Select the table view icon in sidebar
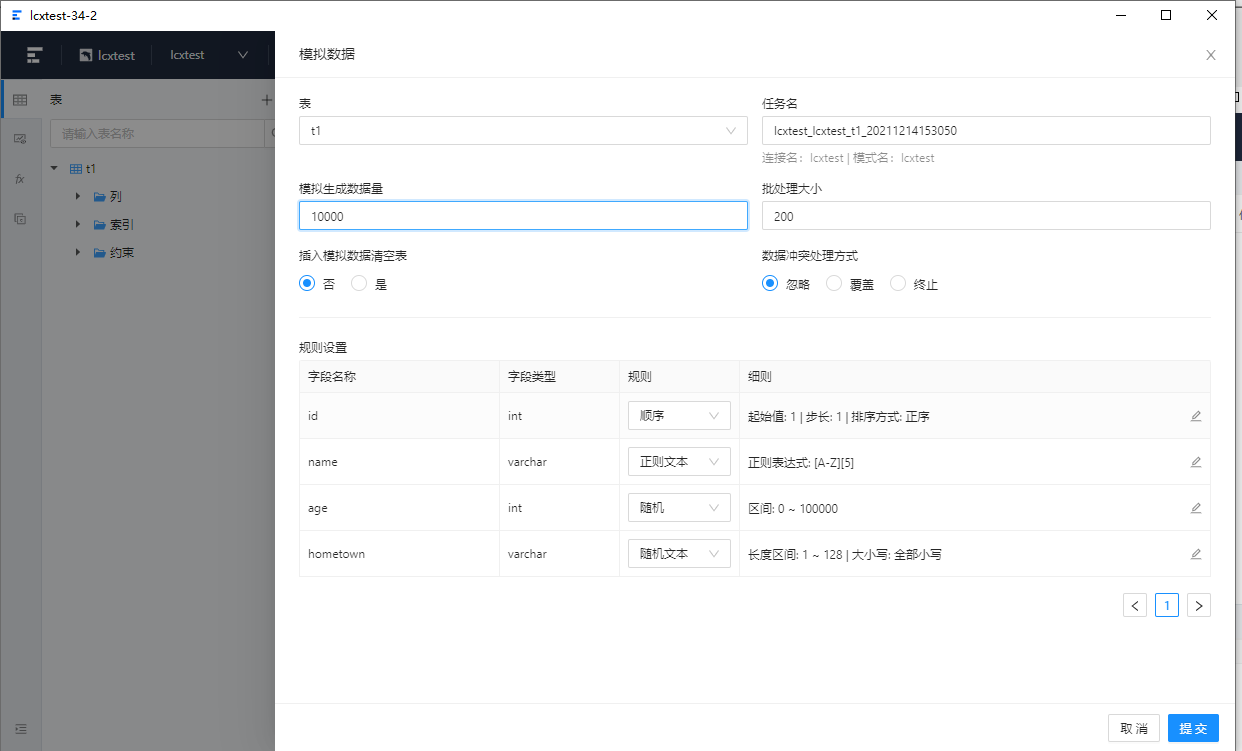 pos(20,99)
